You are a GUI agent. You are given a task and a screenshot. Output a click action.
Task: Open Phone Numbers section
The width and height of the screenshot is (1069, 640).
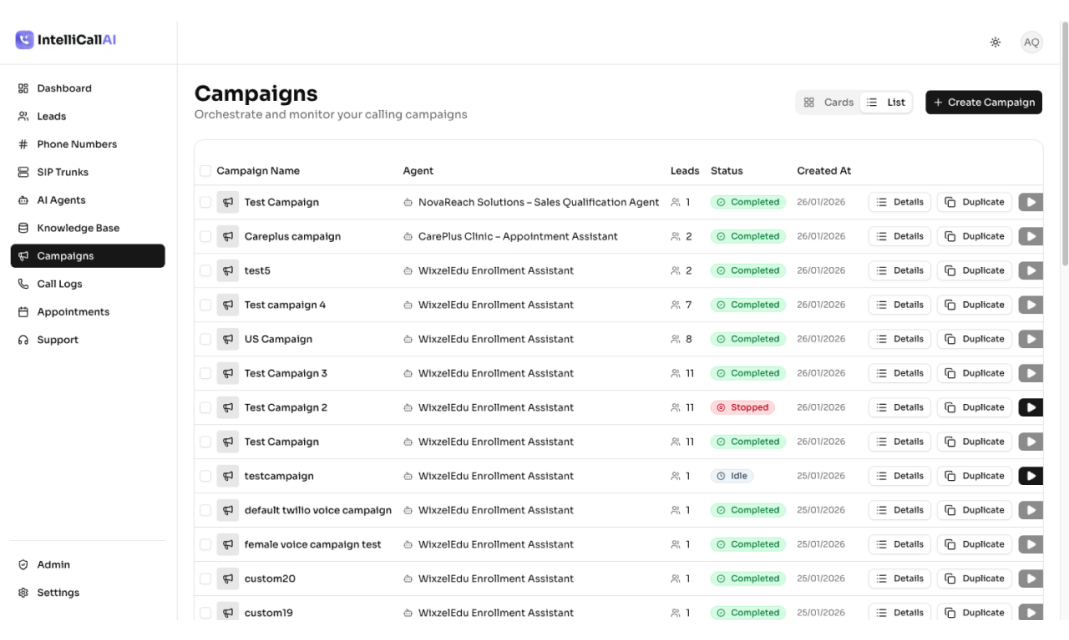(87, 144)
